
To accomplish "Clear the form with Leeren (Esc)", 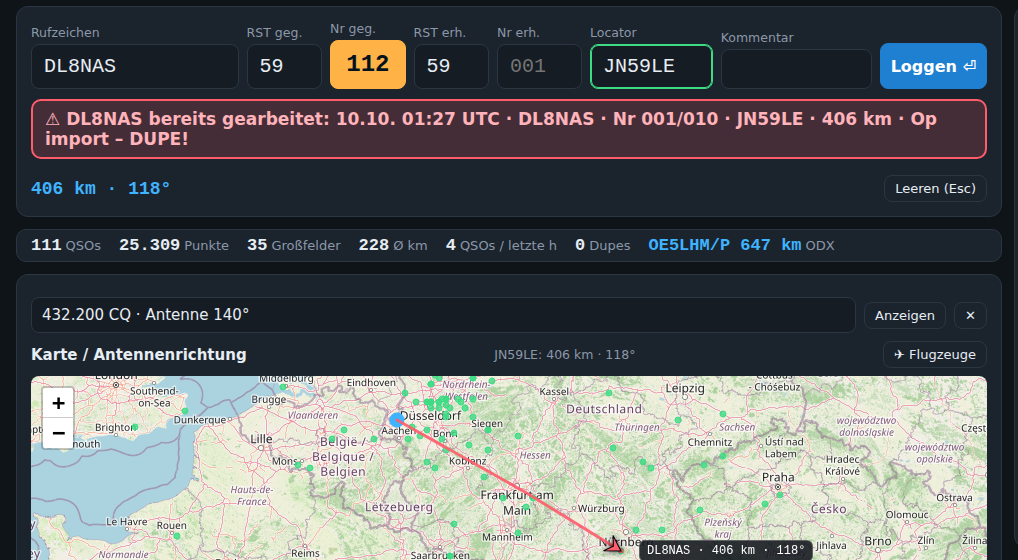I will [x=935, y=189].
